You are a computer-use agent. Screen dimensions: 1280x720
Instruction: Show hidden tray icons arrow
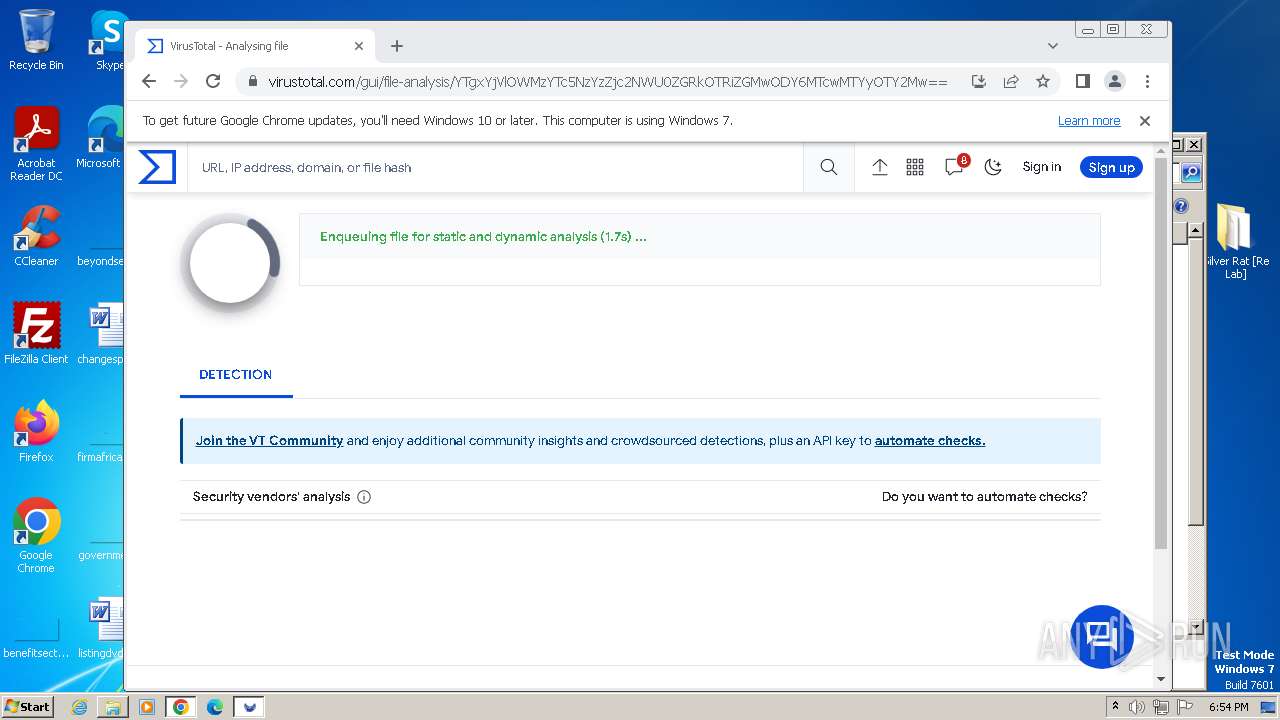pos(1115,707)
